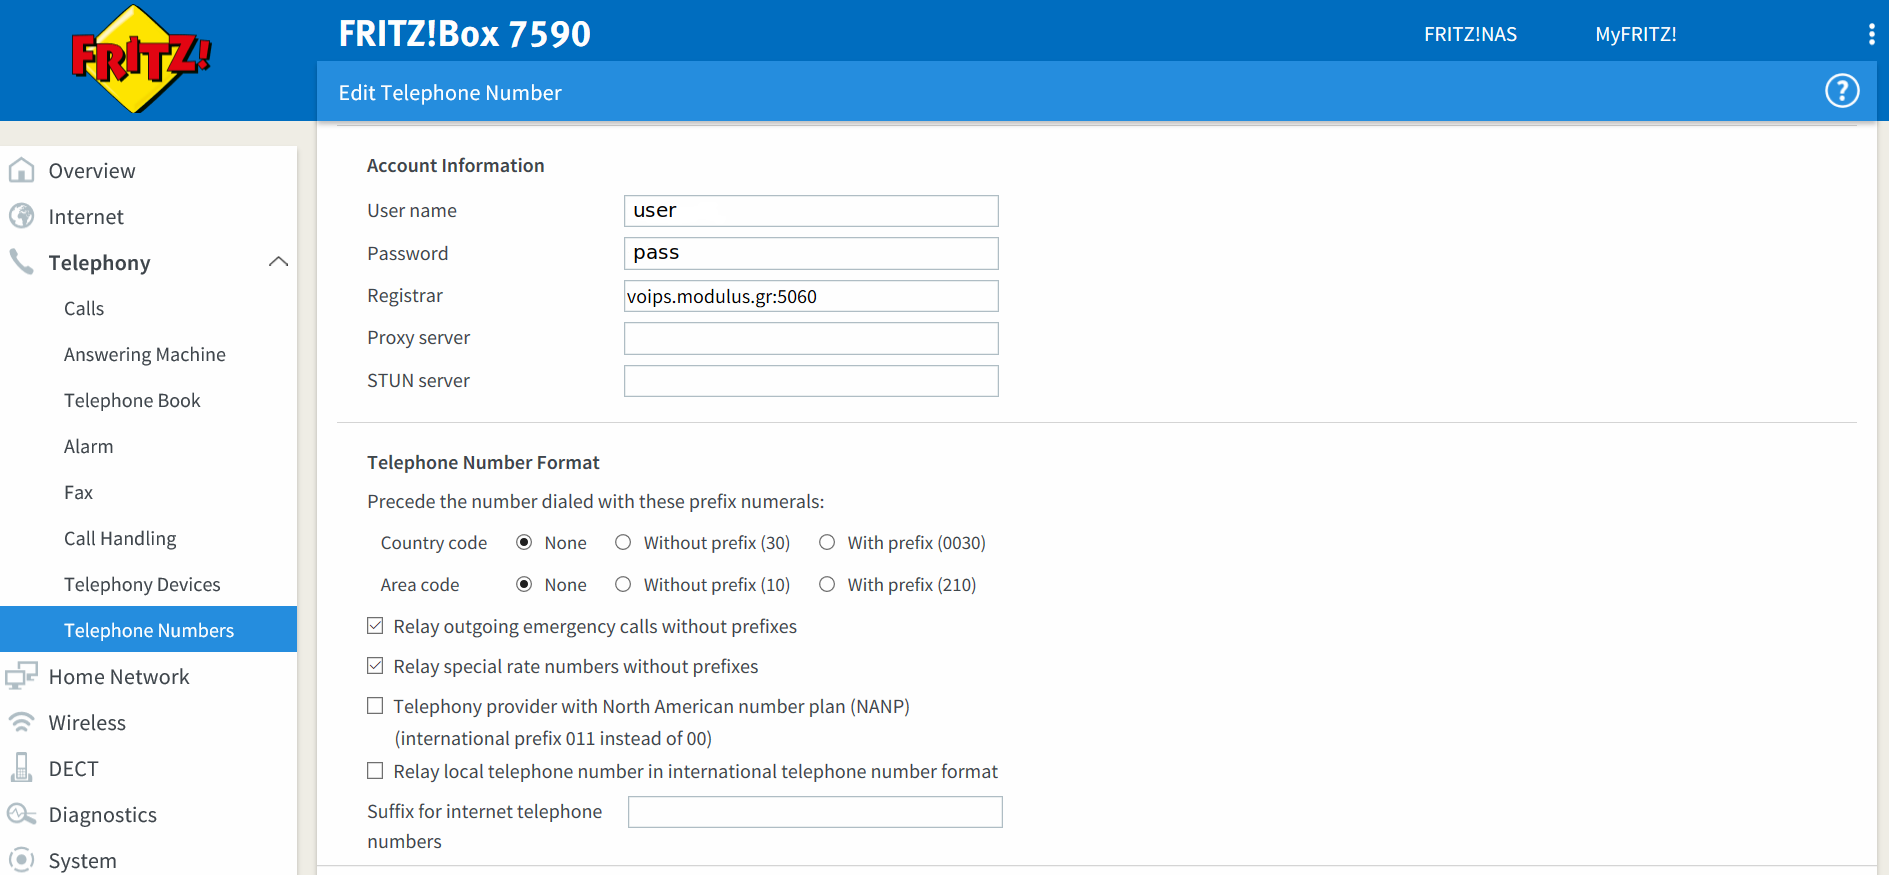Viewport: 1889px width, 875px height.
Task: Enable North American number plan (NANP) checkbox
Action: point(375,706)
